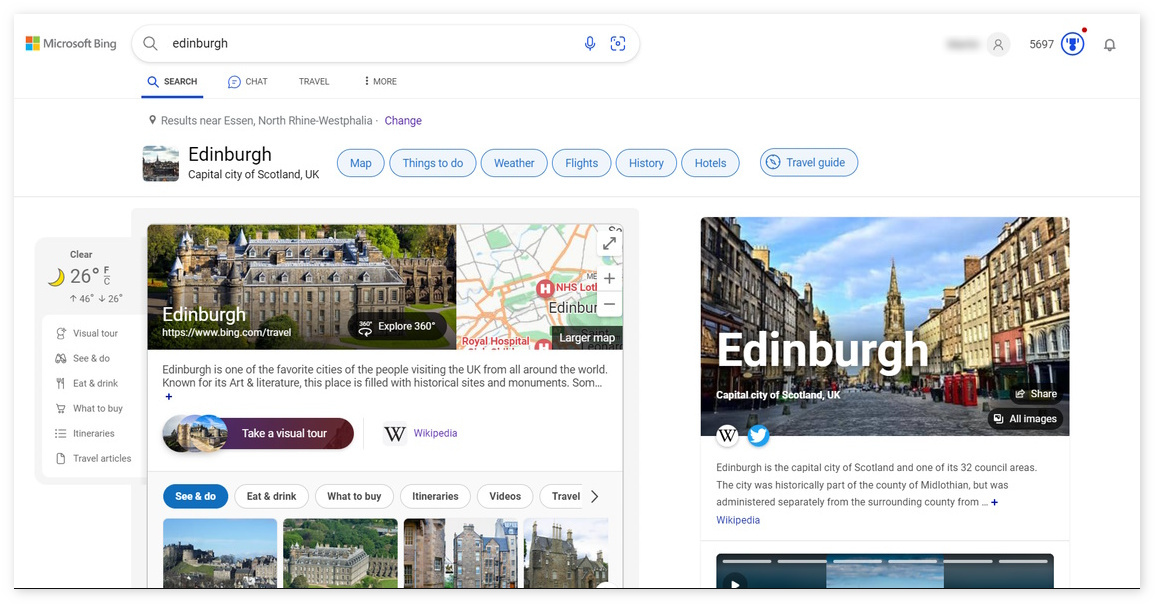Zoom out on the map
Image resolution: width=1155 pixels, height=604 pixels.
click(609, 305)
